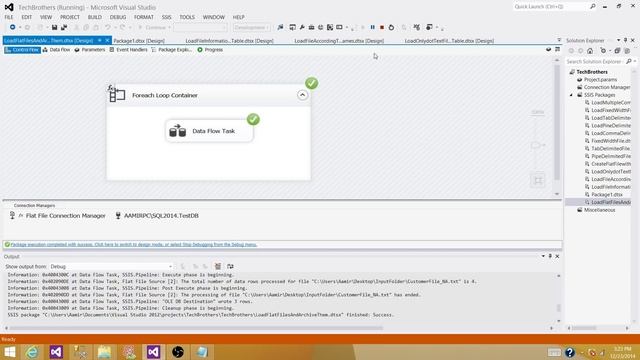Viewport: 640px width, 360px height.
Task: Click the AAMIRPC\SQL2014.TestDB connection icon
Action: coord(118,216)
